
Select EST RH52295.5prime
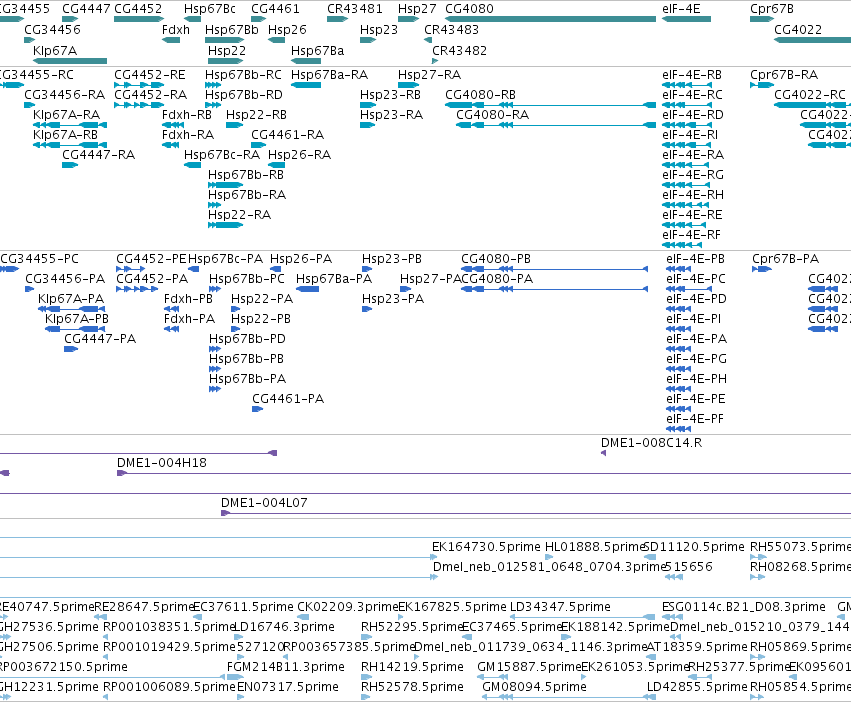point(411,627)
